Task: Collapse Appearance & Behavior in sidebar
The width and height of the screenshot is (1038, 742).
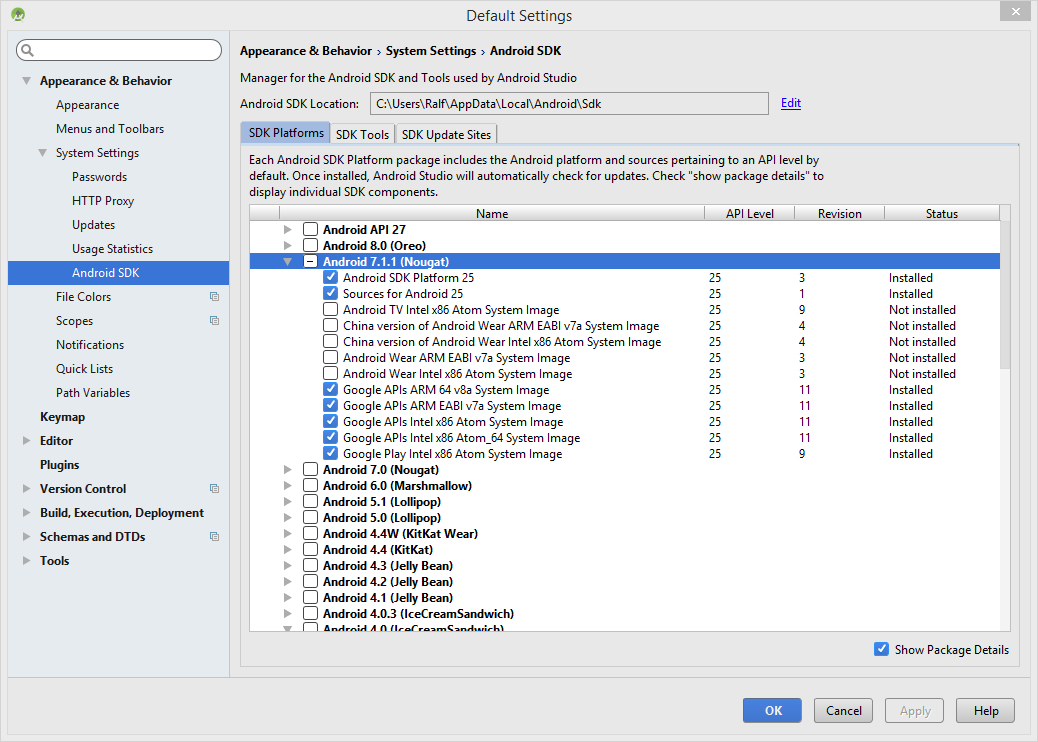Action: [x=26, y=81]
